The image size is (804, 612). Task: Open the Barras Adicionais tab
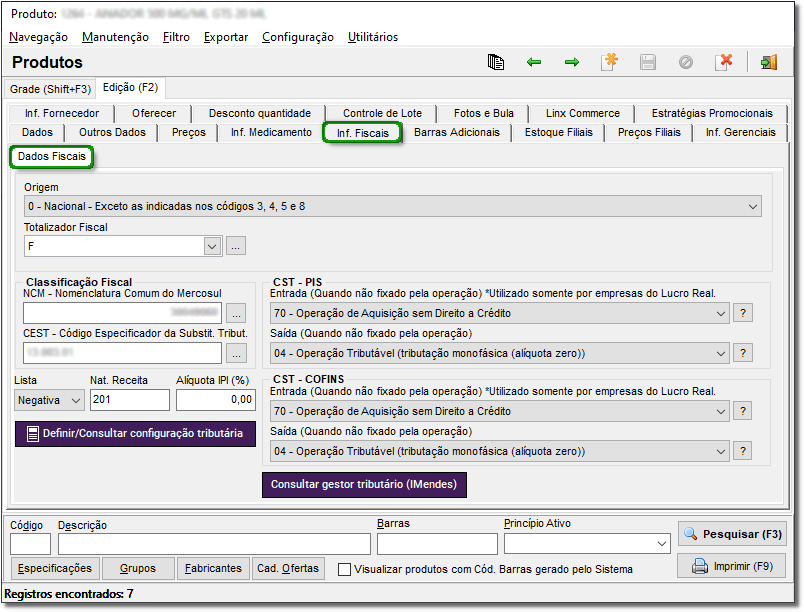pos(456,132)
